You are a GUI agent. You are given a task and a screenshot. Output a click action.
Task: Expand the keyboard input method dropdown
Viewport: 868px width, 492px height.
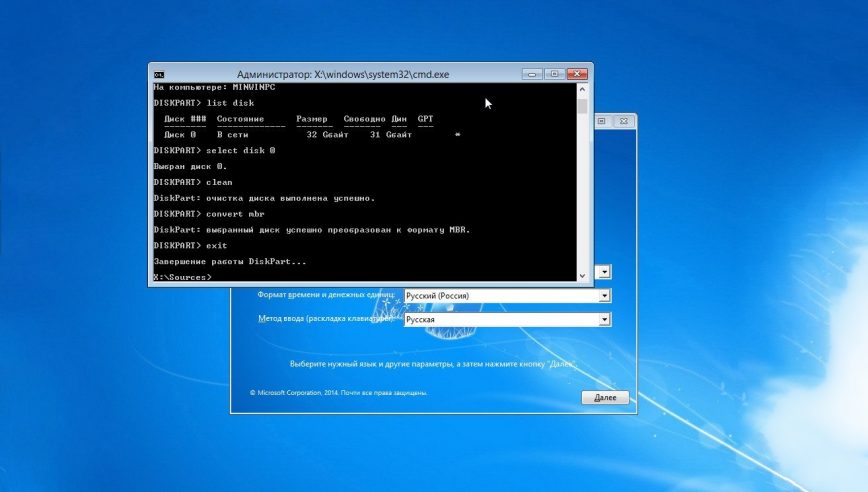(604, 320)
